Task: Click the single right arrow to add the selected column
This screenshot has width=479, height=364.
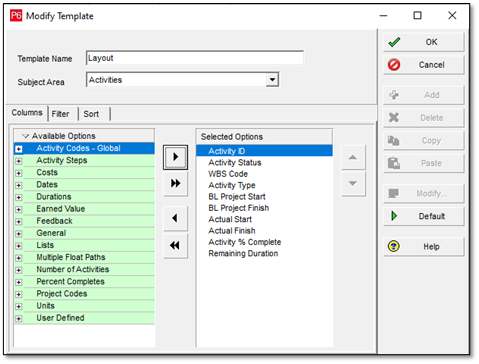Action: (175, 157)
